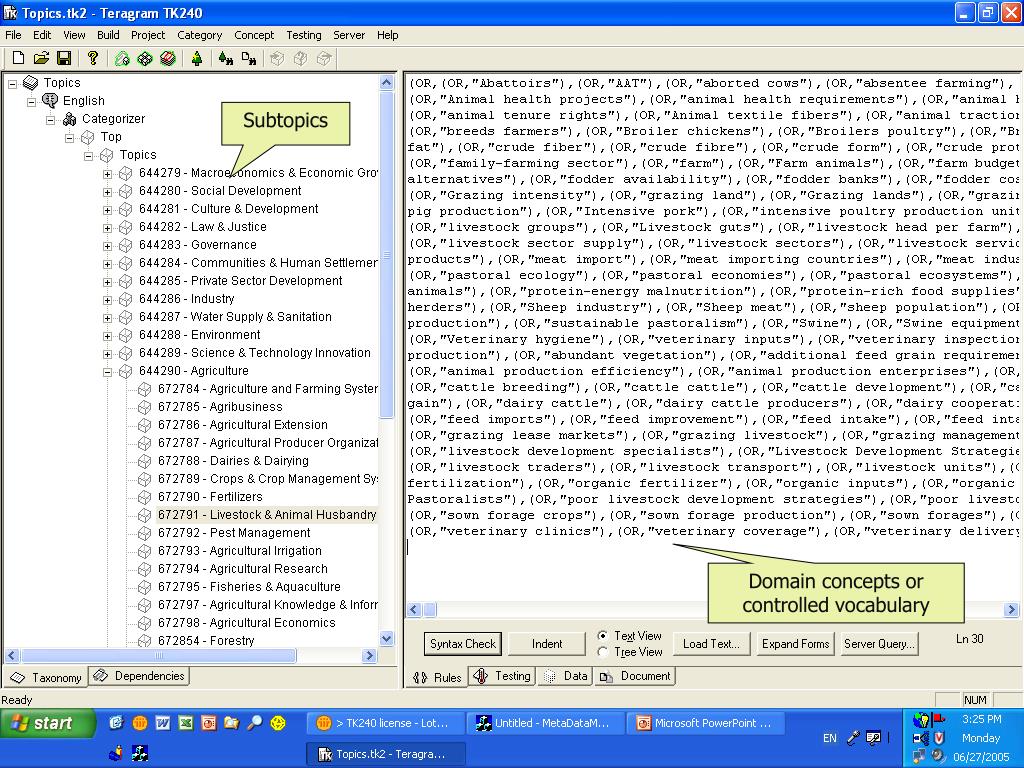1024x768 pixels.
Task: Select the Tree View radio button
Action: [602, 652]
